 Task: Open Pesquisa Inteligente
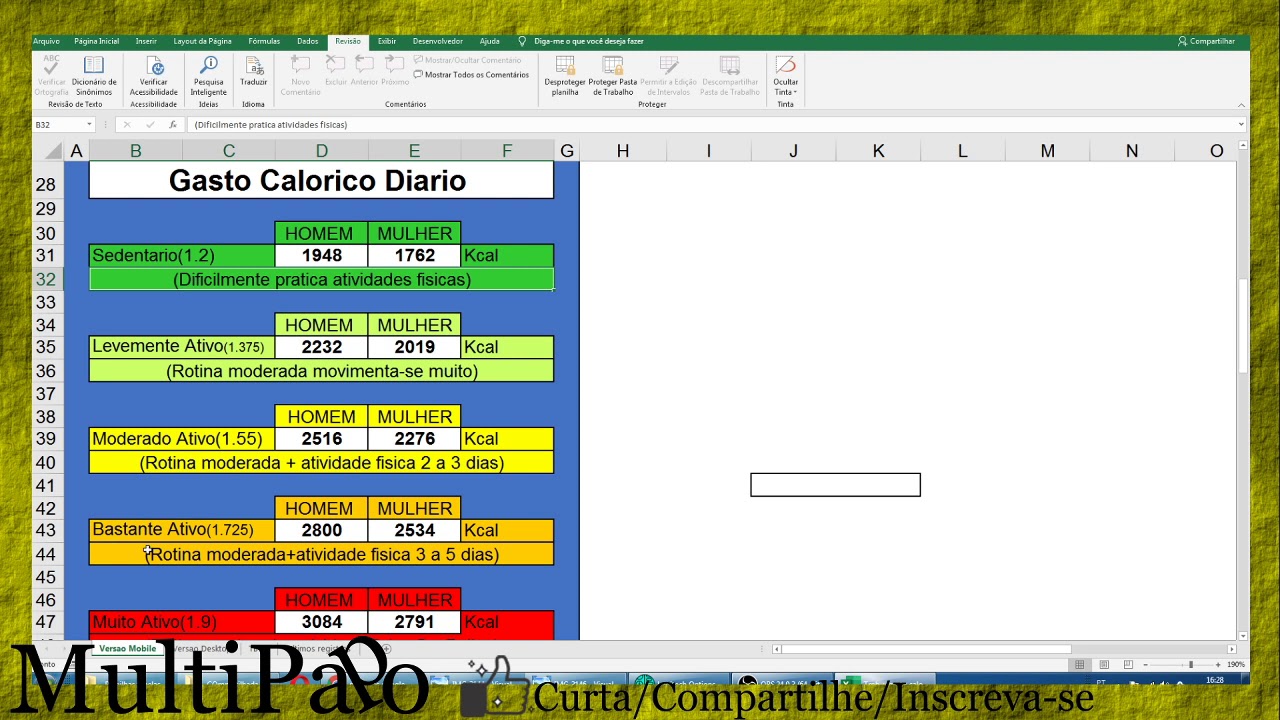[x=209, y=76]
